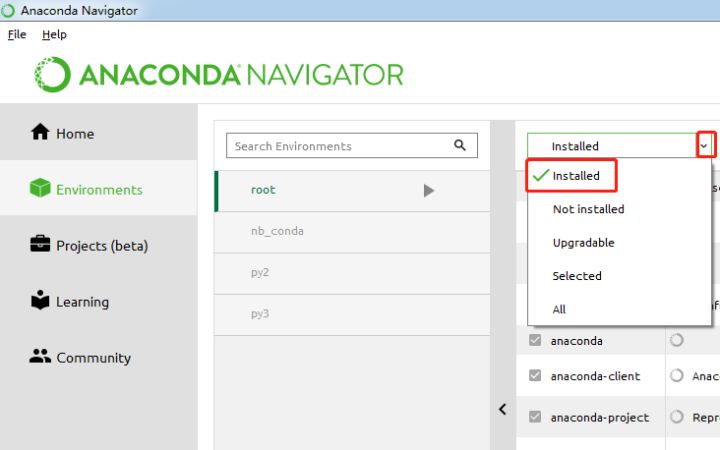Click the Anaconda icon in the title bar

(x=8, y=11)
